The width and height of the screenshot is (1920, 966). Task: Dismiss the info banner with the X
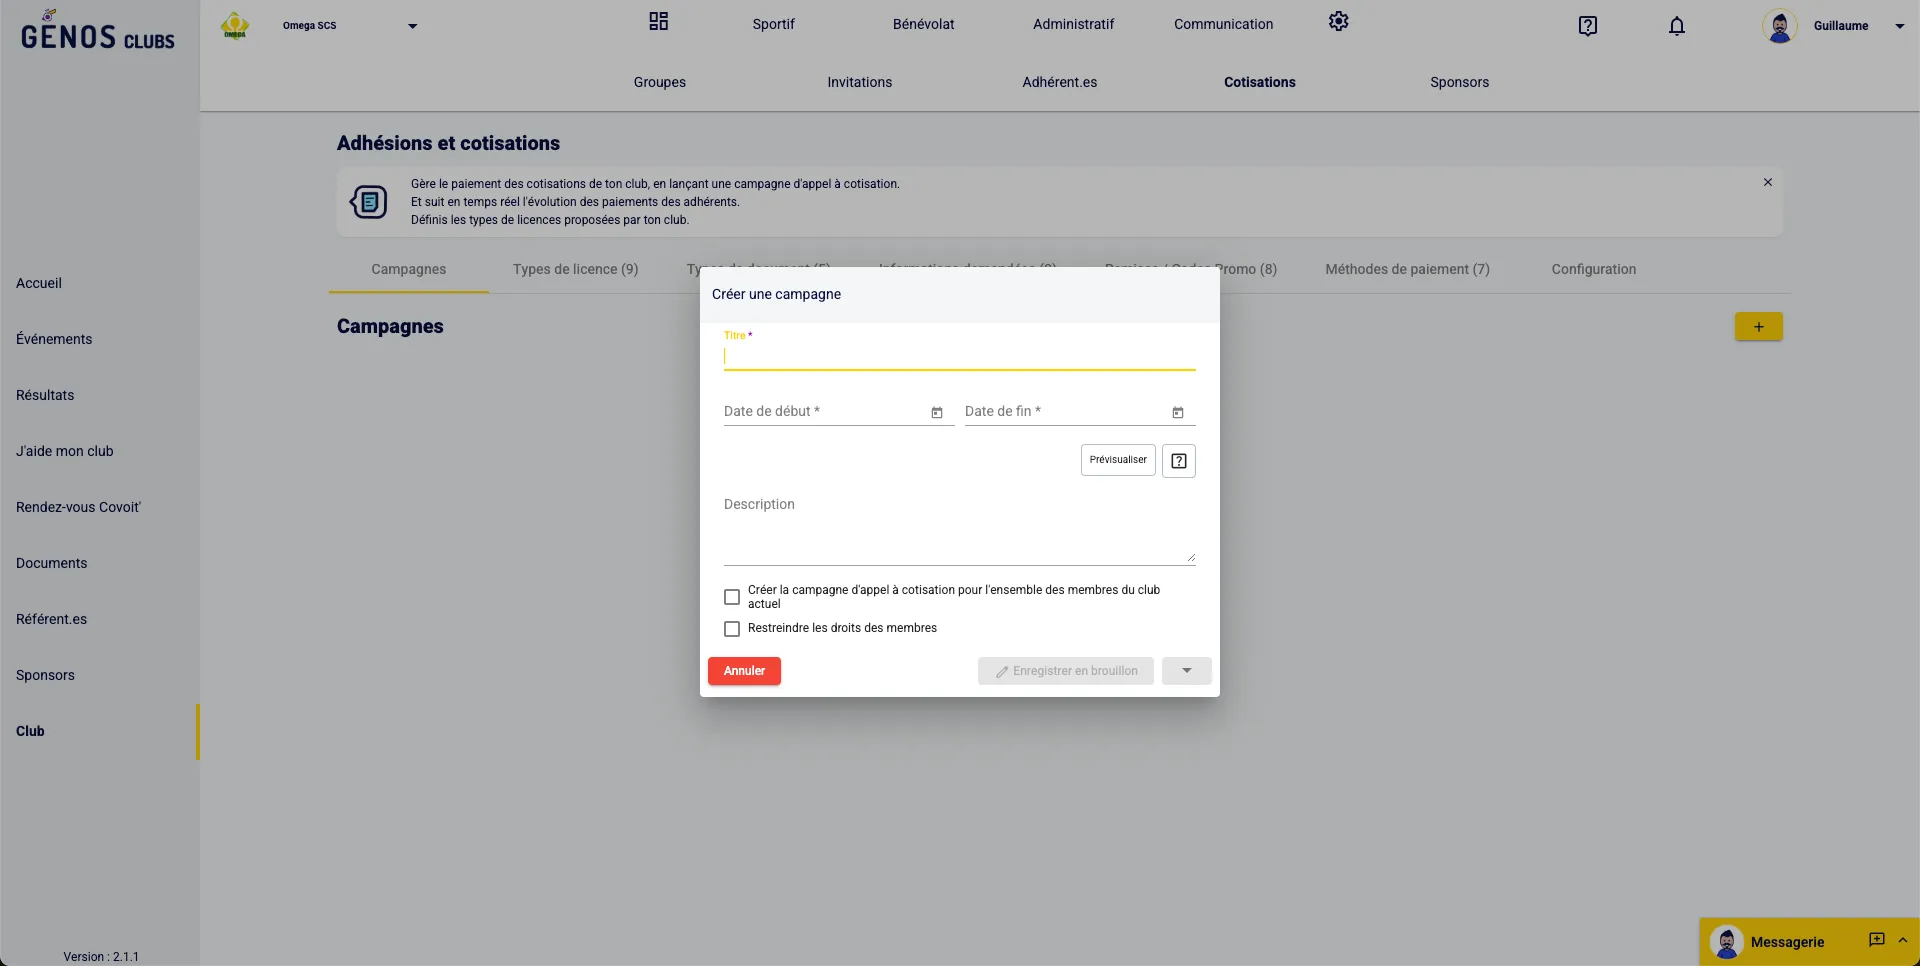pos(1768,182)
